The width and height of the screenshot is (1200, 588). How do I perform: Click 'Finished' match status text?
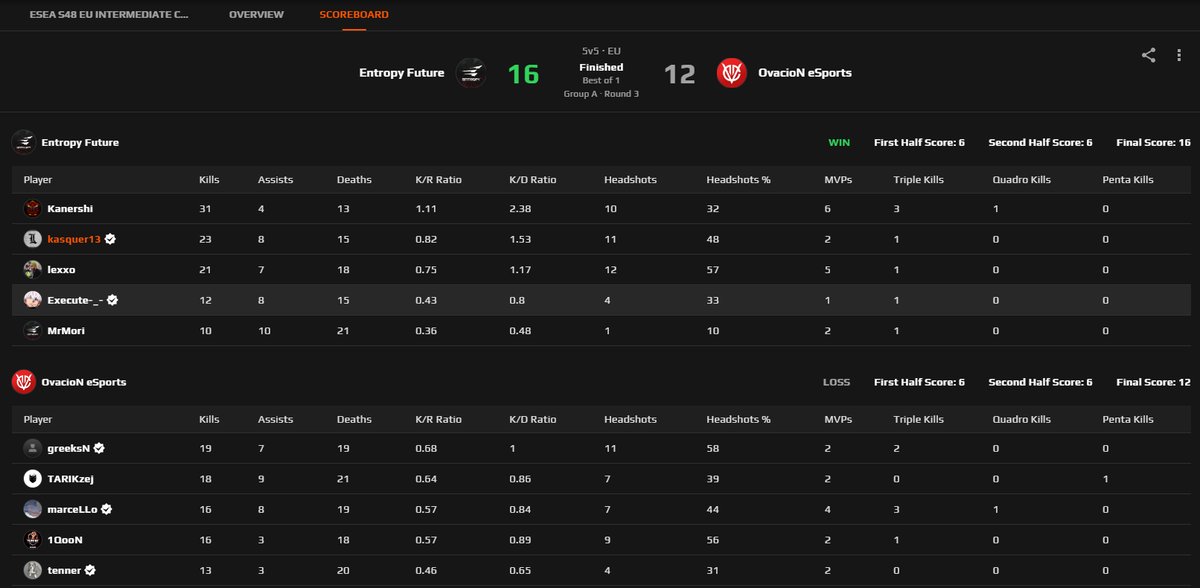click(601, 67)
